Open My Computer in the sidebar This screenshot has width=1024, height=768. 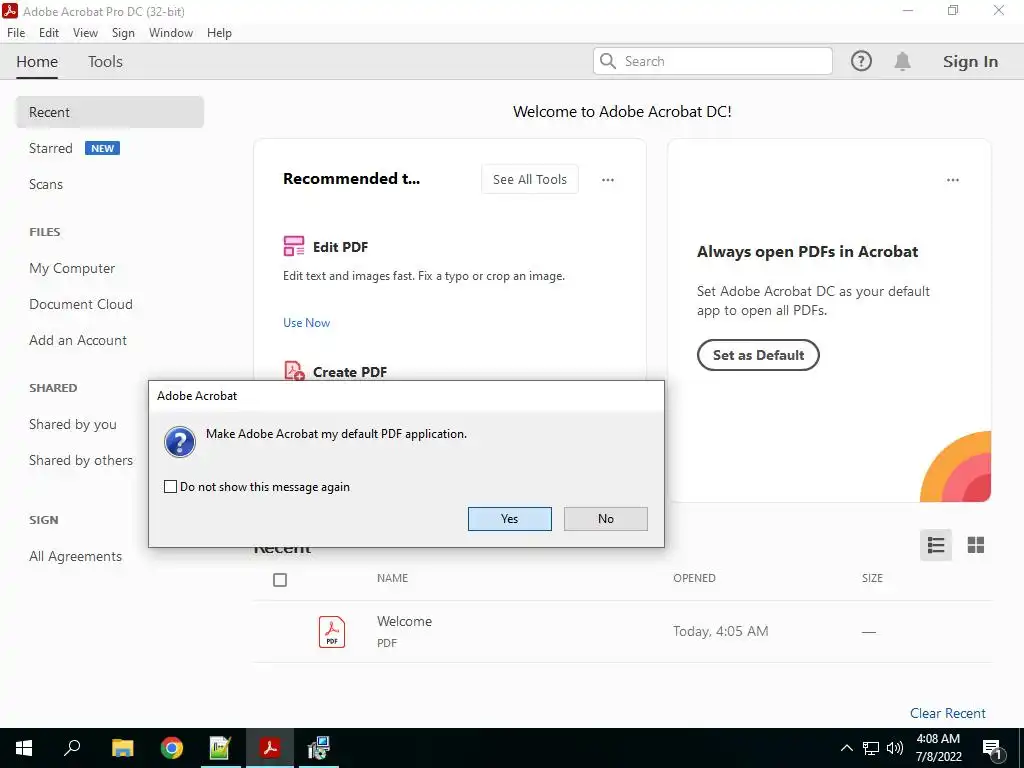(72, 268)
